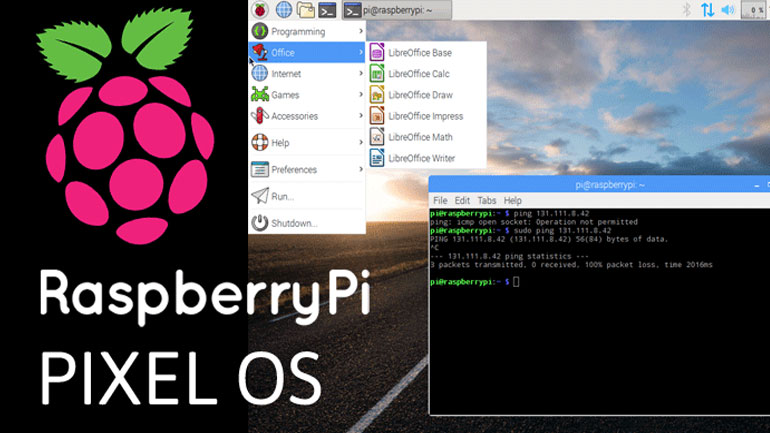Launch LibreOffice Writer from the submenu

point(426,158)
